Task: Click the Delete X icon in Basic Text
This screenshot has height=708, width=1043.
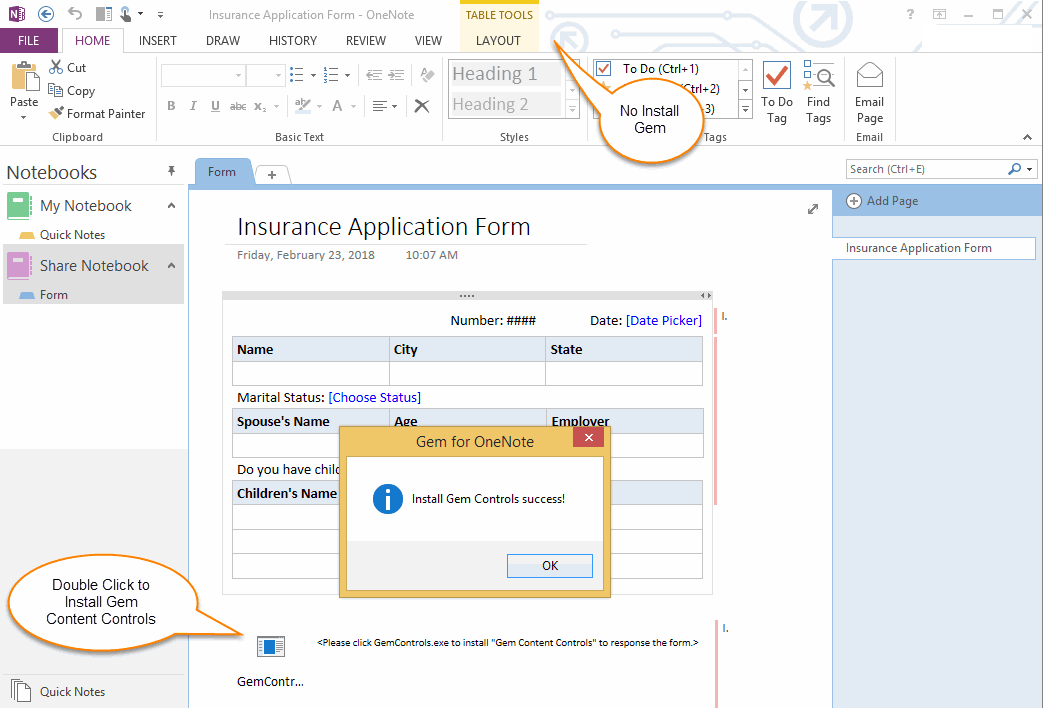Action: click(x=422, y=106)
